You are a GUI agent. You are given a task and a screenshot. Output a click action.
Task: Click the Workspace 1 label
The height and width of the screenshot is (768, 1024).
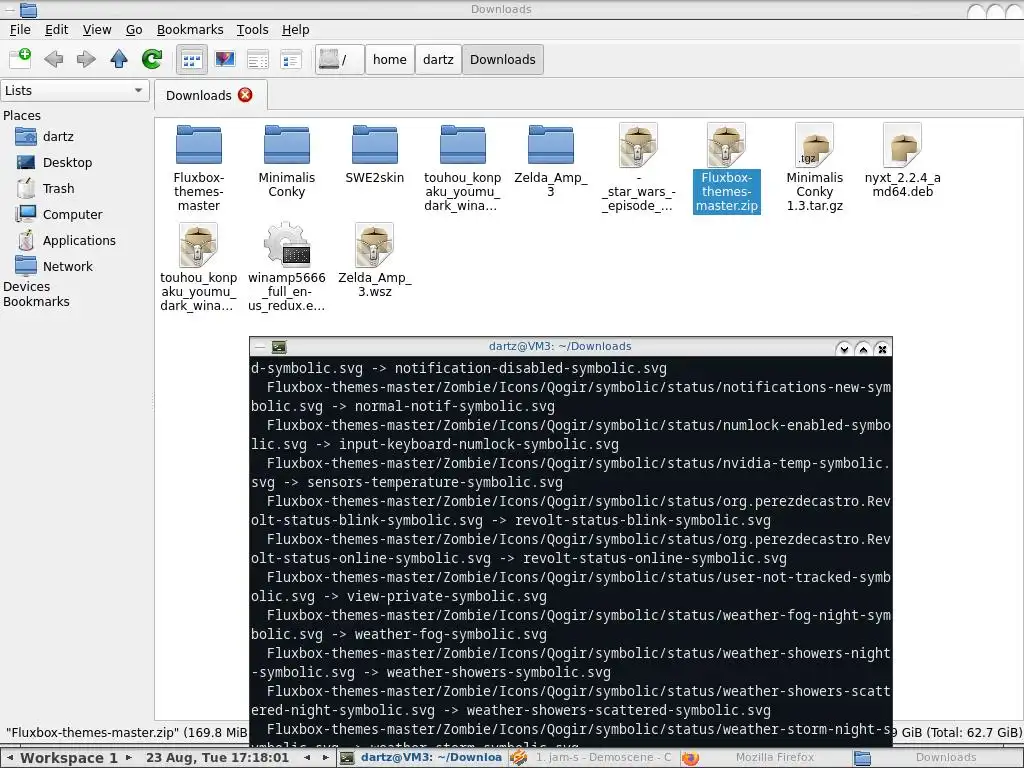coord(69,758)
